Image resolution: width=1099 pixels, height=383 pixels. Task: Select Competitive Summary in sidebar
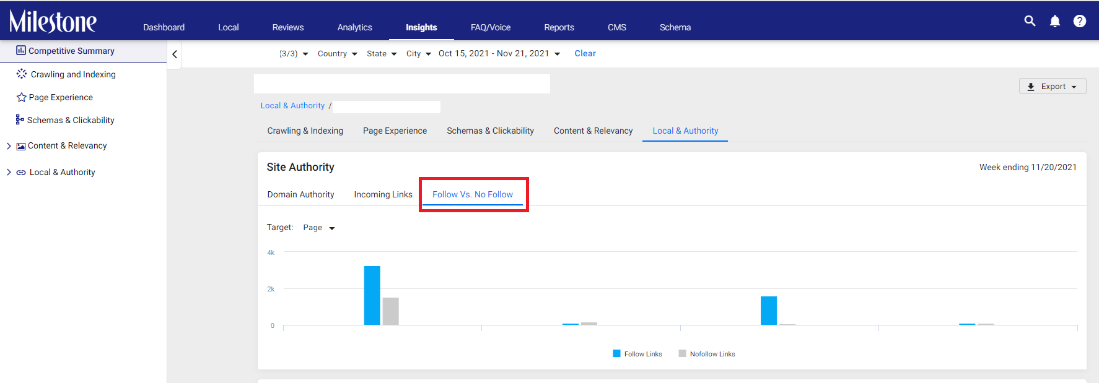point(71,51)
